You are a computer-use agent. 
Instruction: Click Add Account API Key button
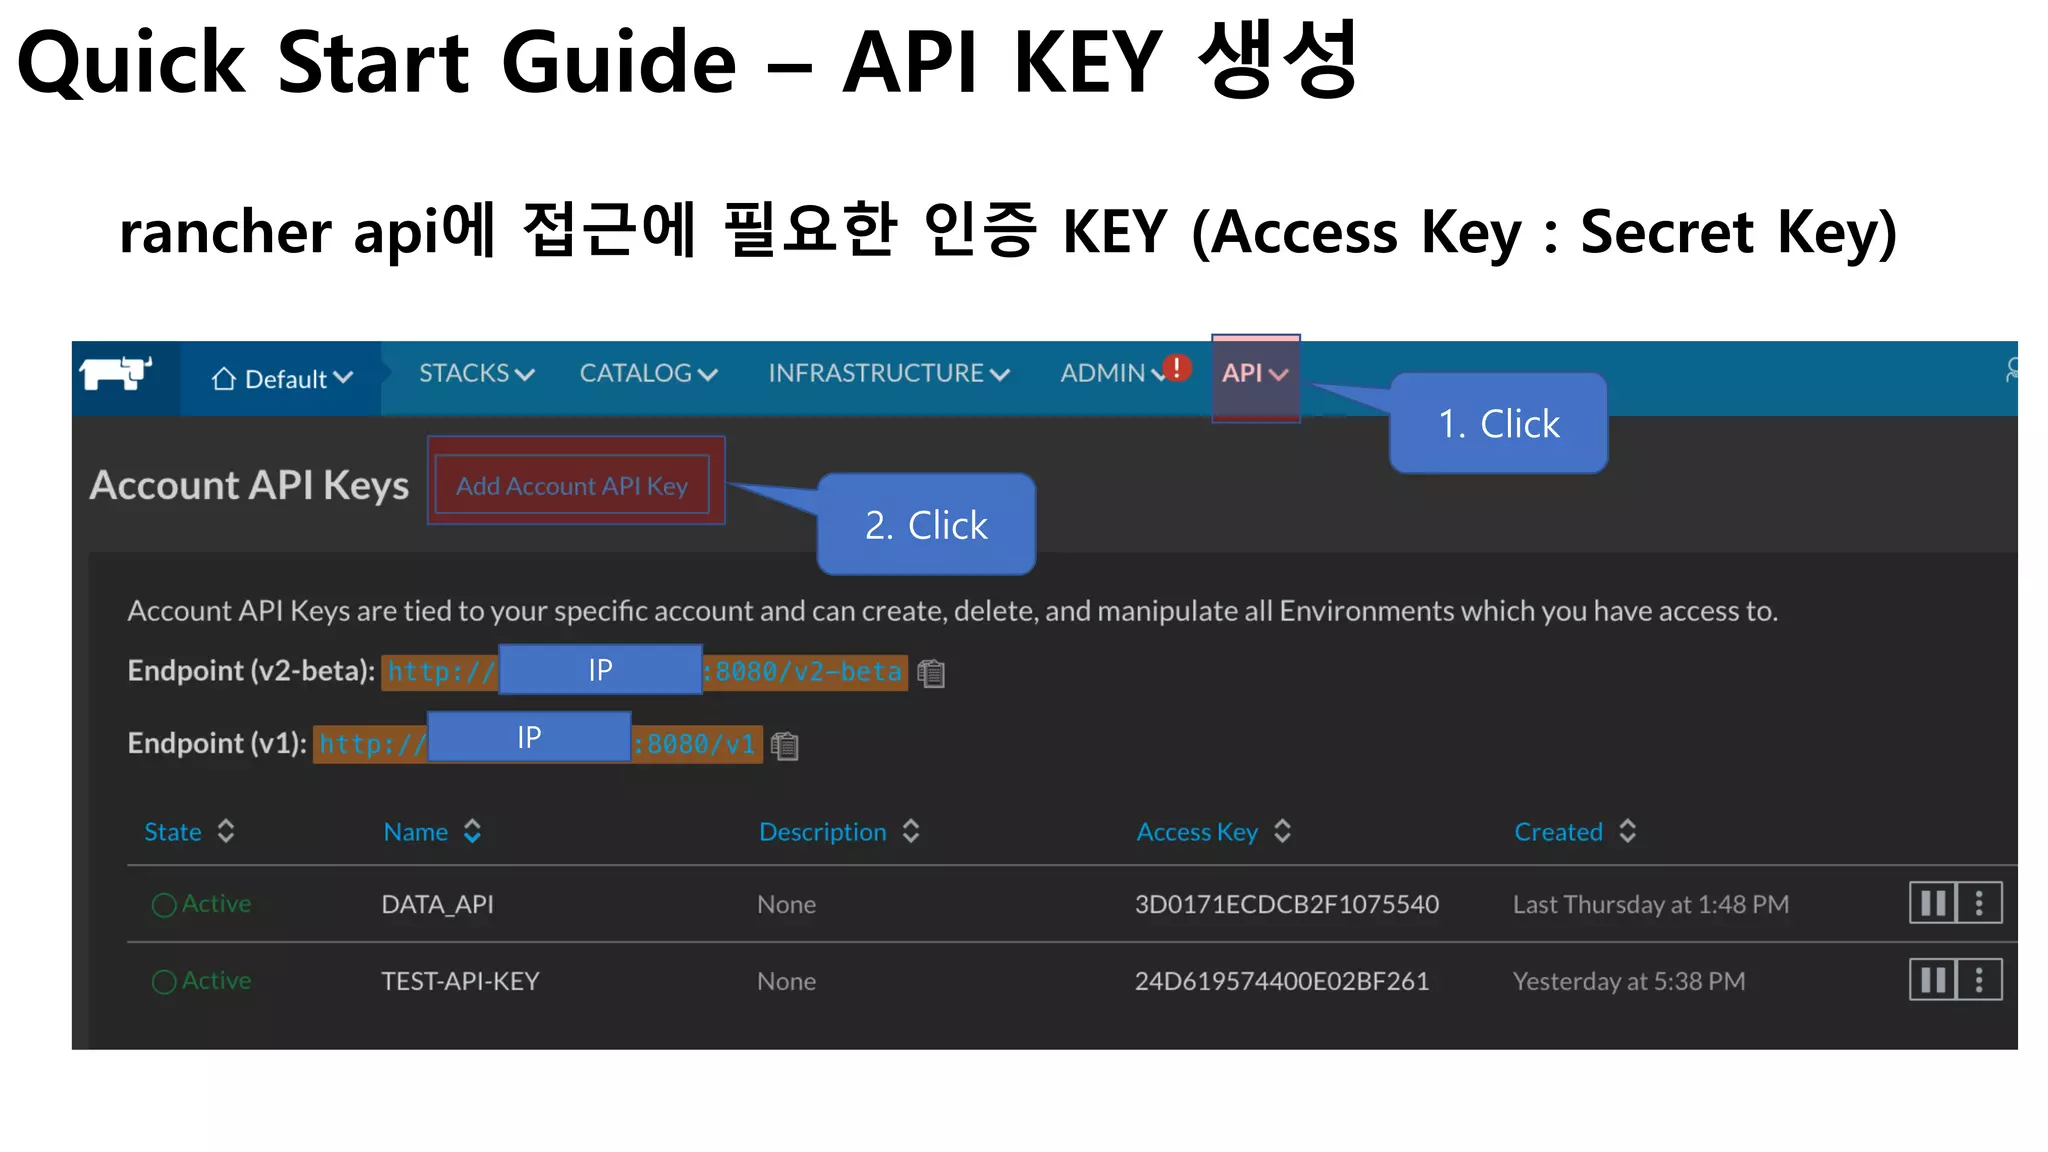pyautogui.click(x=572, y=486)
